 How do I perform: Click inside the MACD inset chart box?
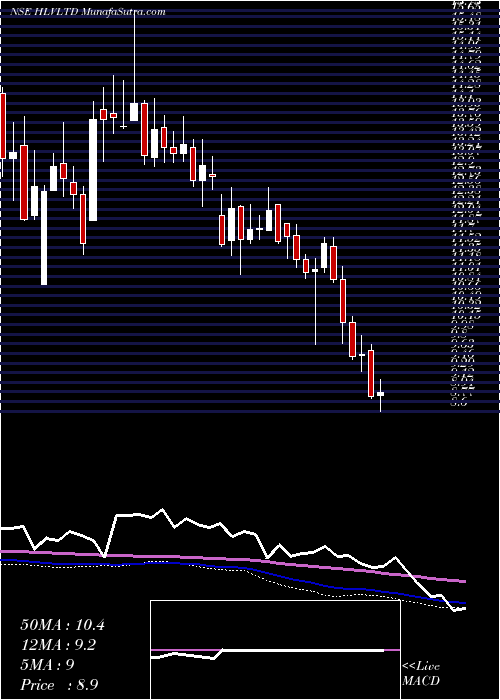(x=275, y=650)
